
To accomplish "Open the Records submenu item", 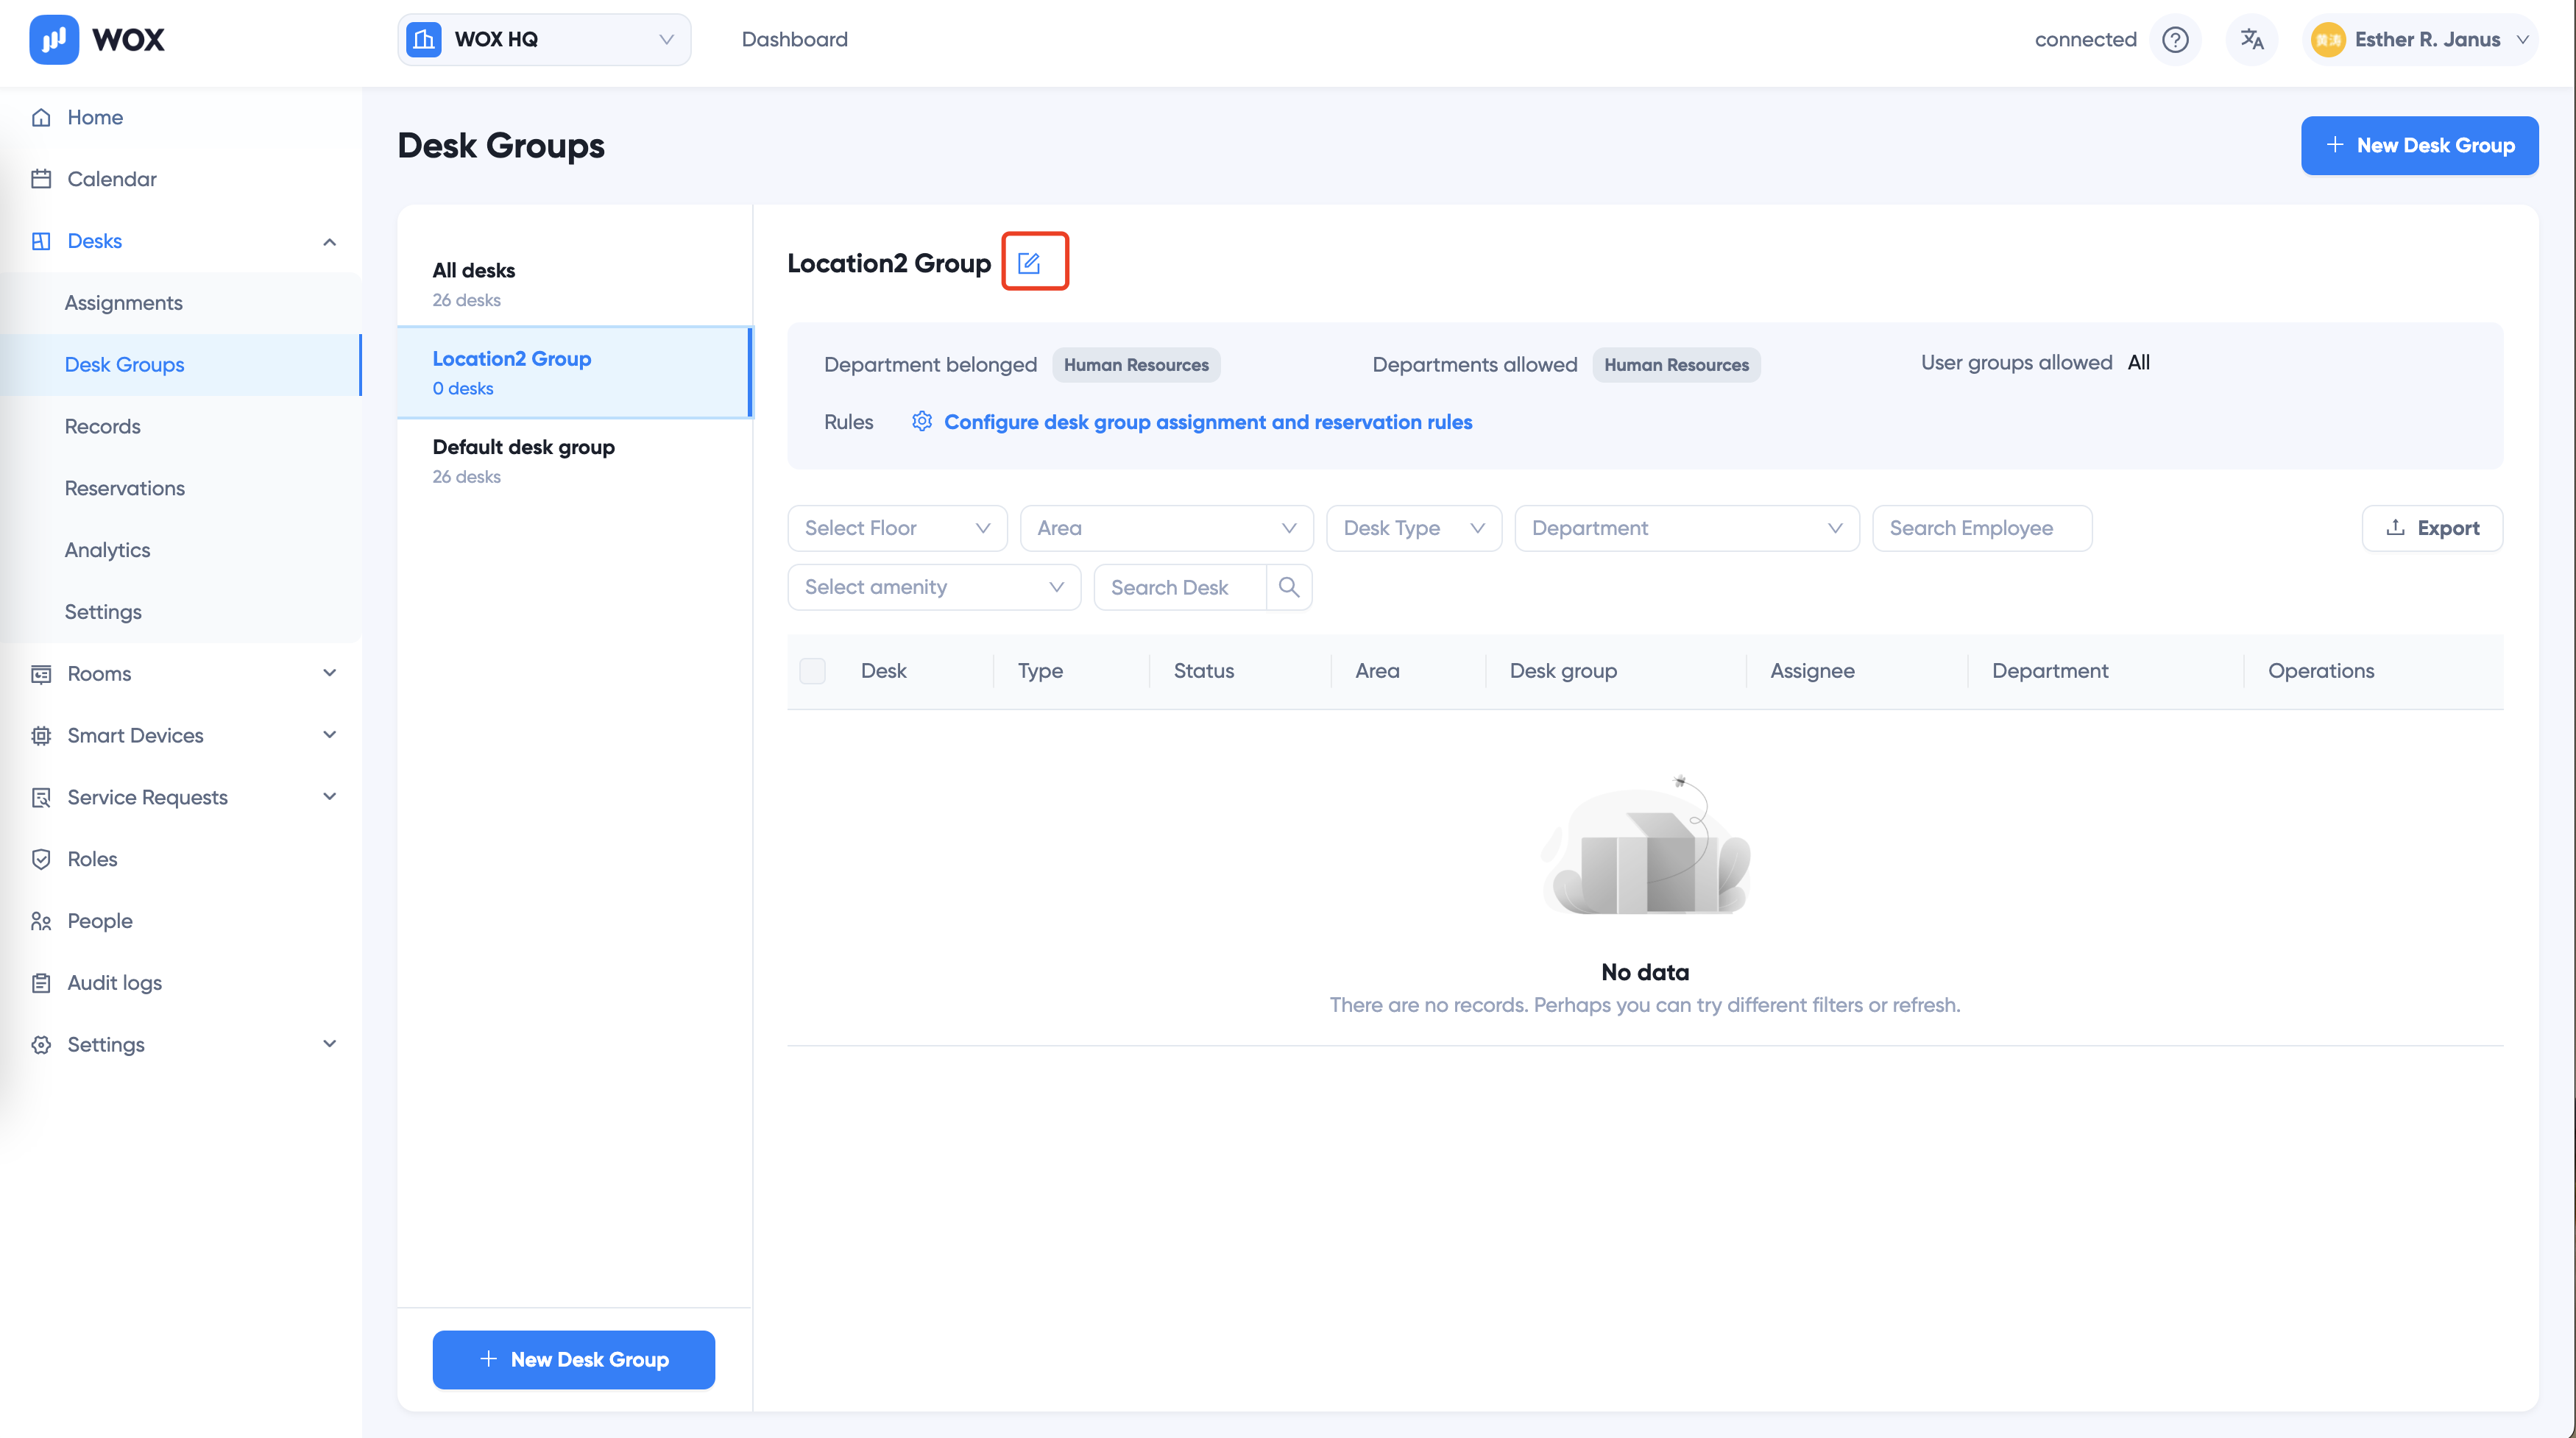I will [x=102, y=427].
